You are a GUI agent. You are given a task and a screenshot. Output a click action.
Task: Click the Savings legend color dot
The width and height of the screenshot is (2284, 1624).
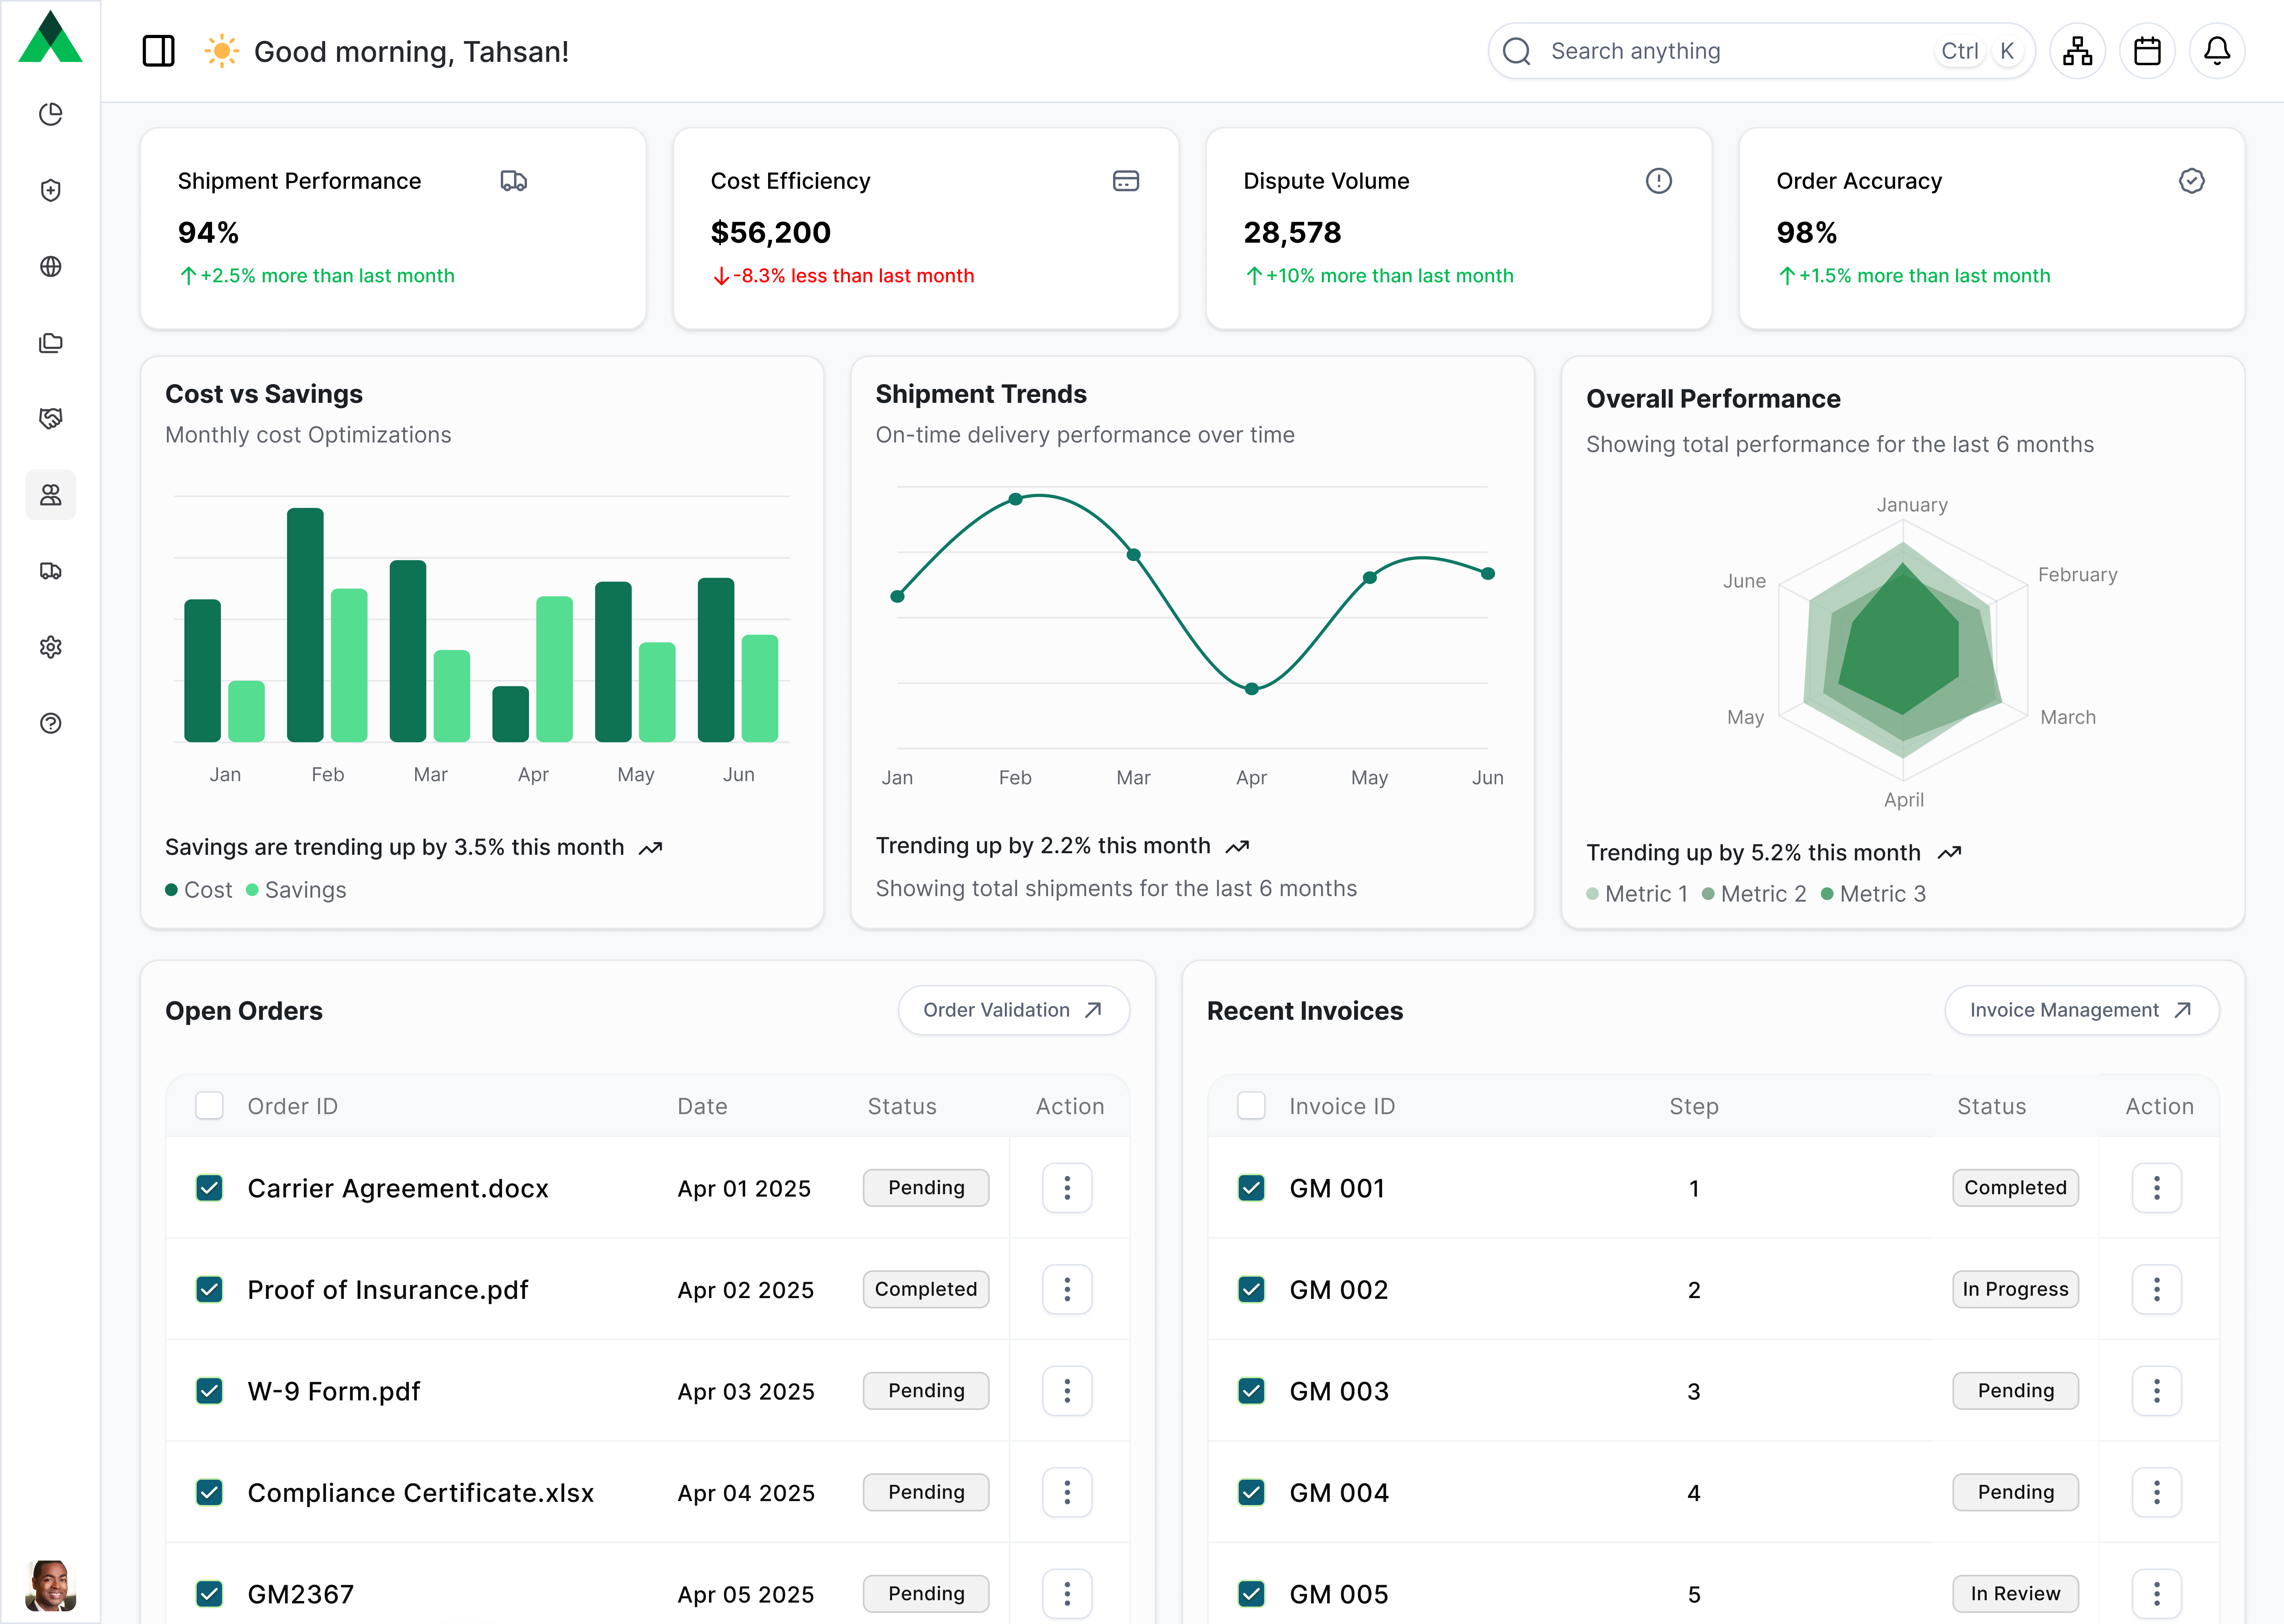pos(252,890)
